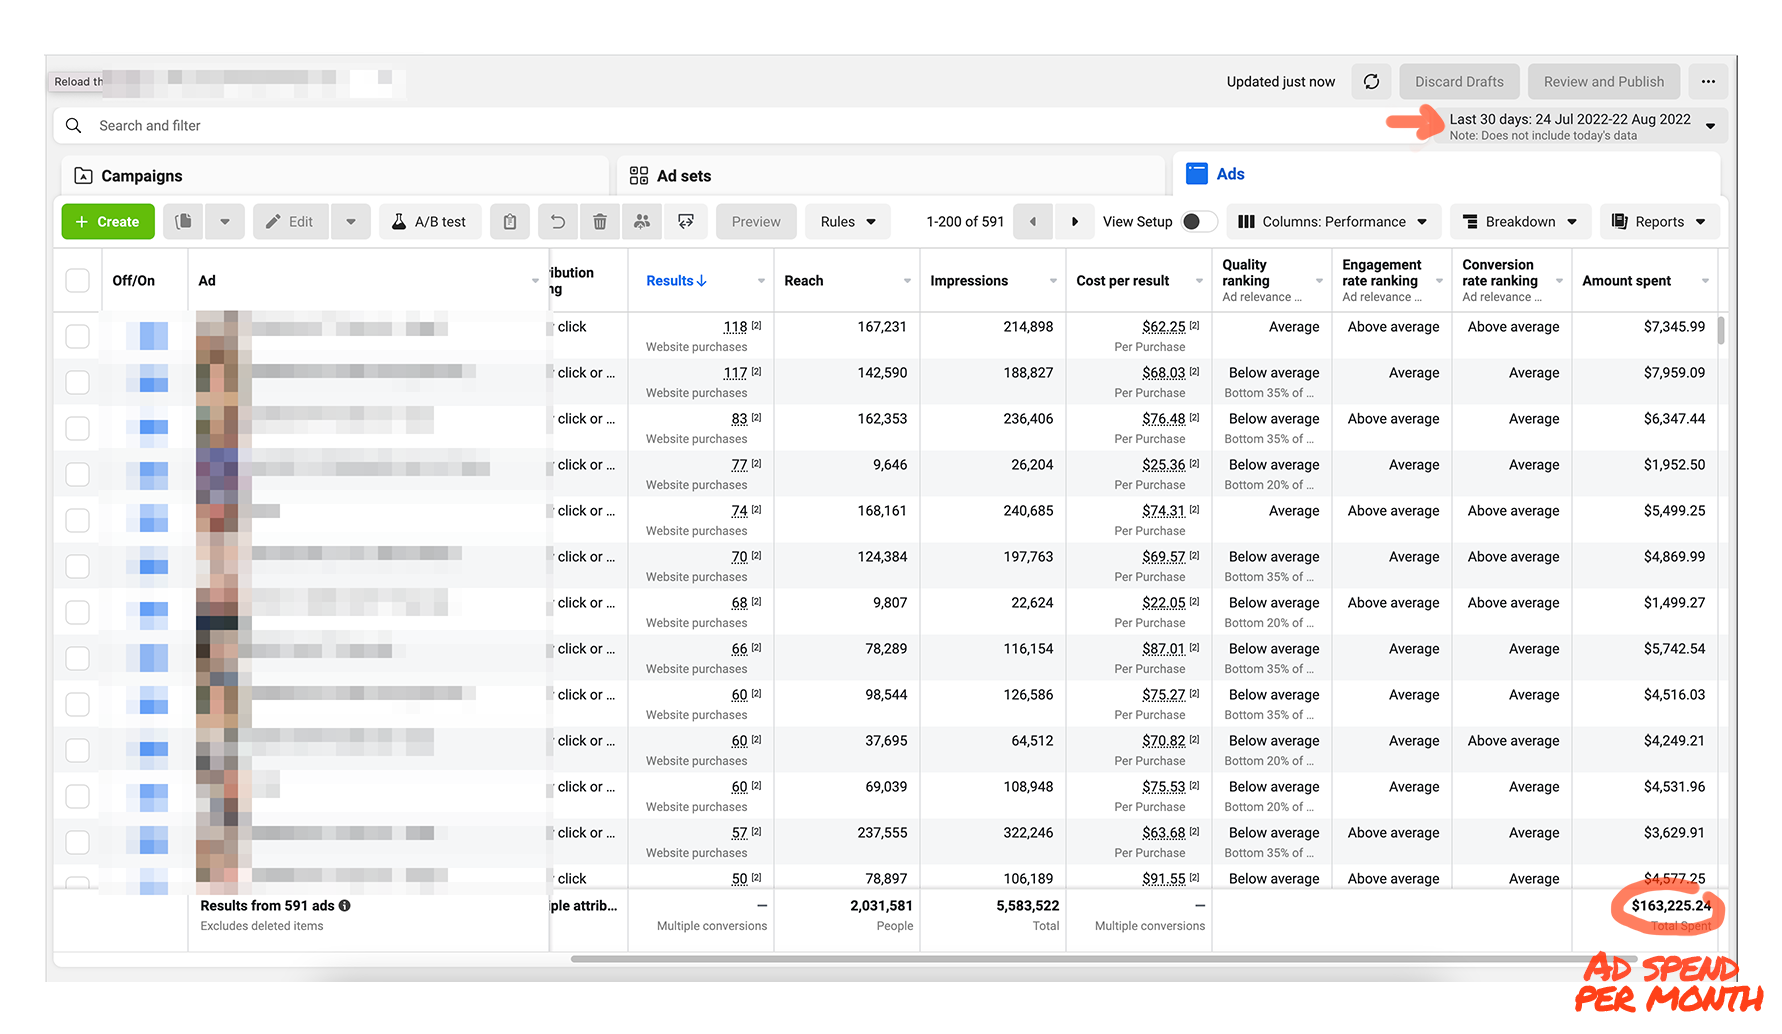This screenshot has width=1782, height=1034.
Task: Switch to the Campaigns tab
Action: coord(335,176)
